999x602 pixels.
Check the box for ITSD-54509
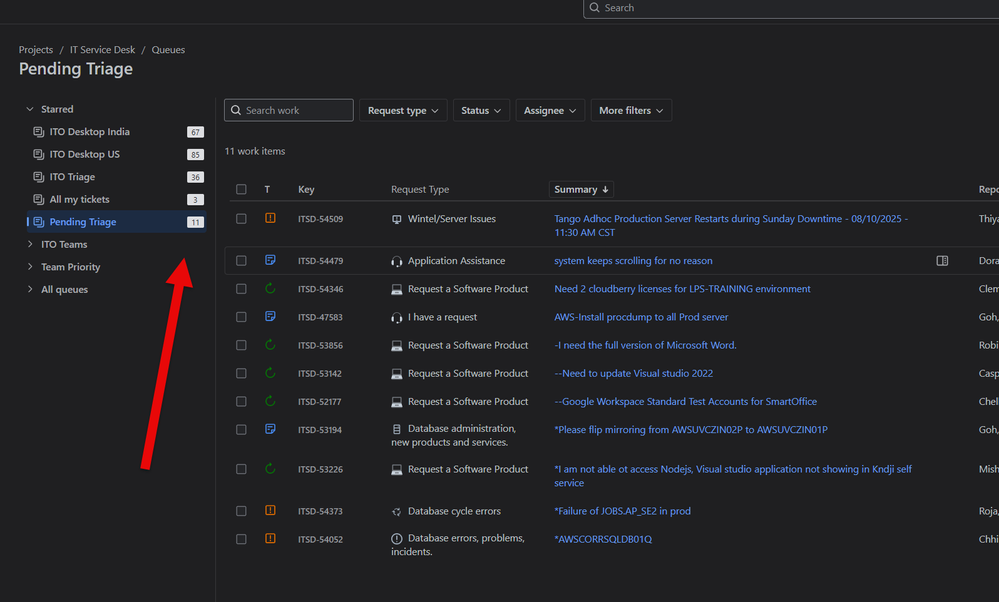pyautogui.click(x=241, y=219)
